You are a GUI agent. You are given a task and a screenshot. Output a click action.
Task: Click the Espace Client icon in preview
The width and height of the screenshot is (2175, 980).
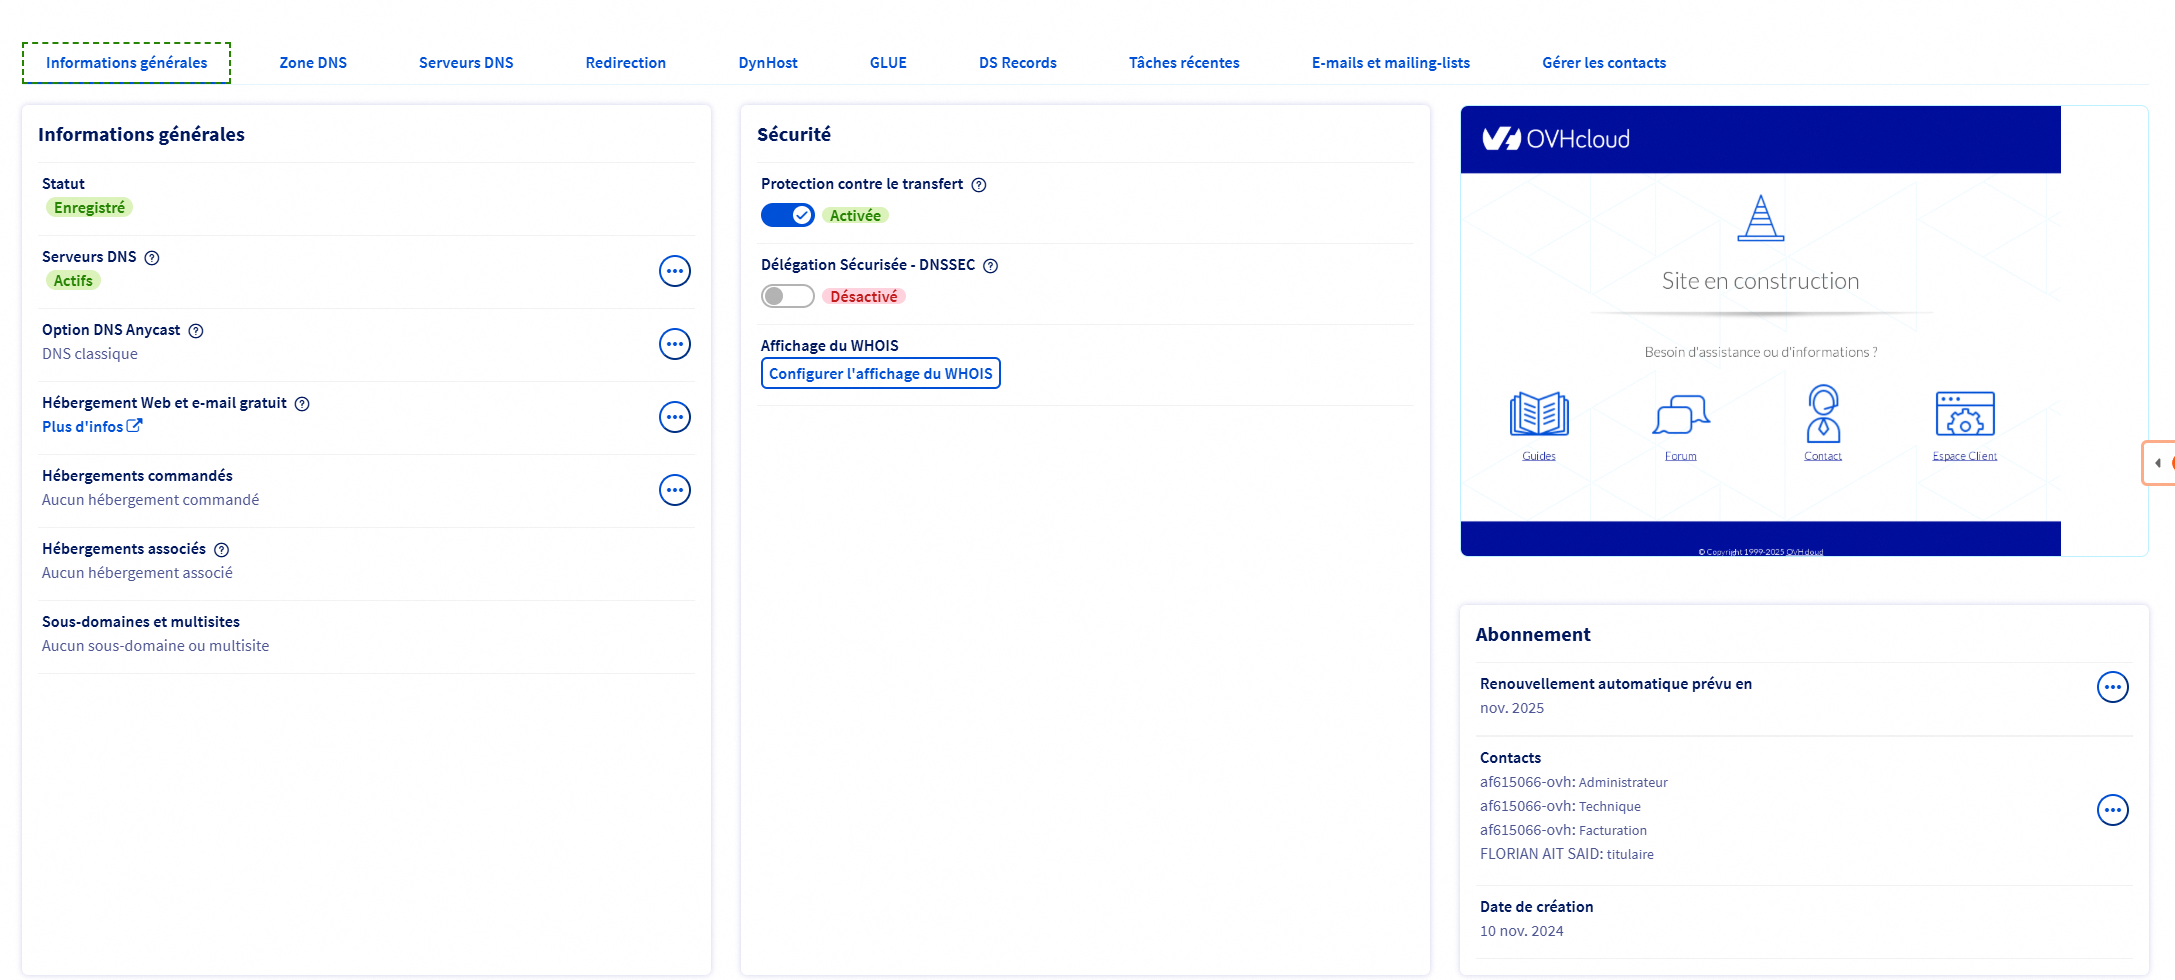click(1964, 414)
